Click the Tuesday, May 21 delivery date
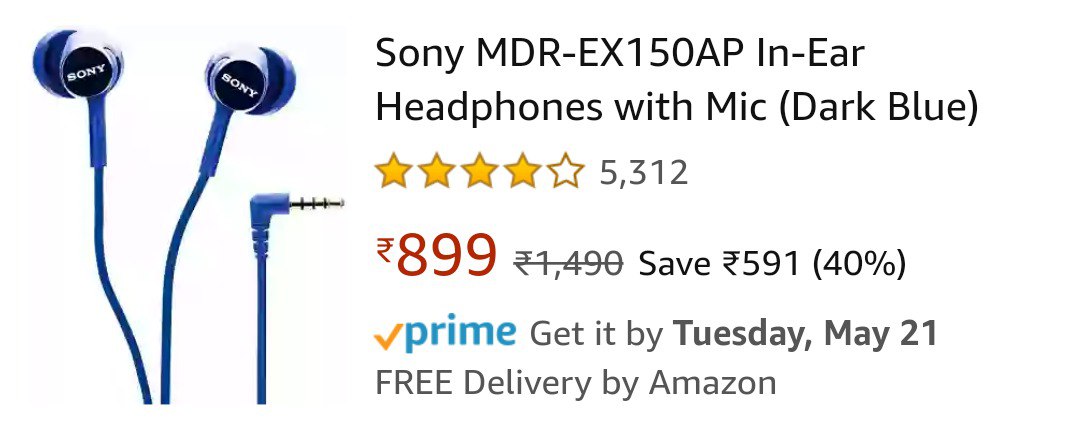 coord(805,335)
